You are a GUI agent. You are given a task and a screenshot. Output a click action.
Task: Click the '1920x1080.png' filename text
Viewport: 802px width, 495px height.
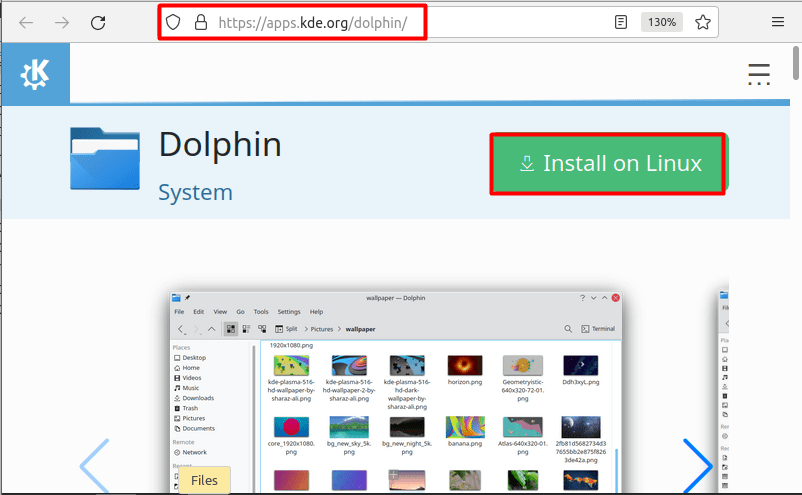tap(291, 345)
